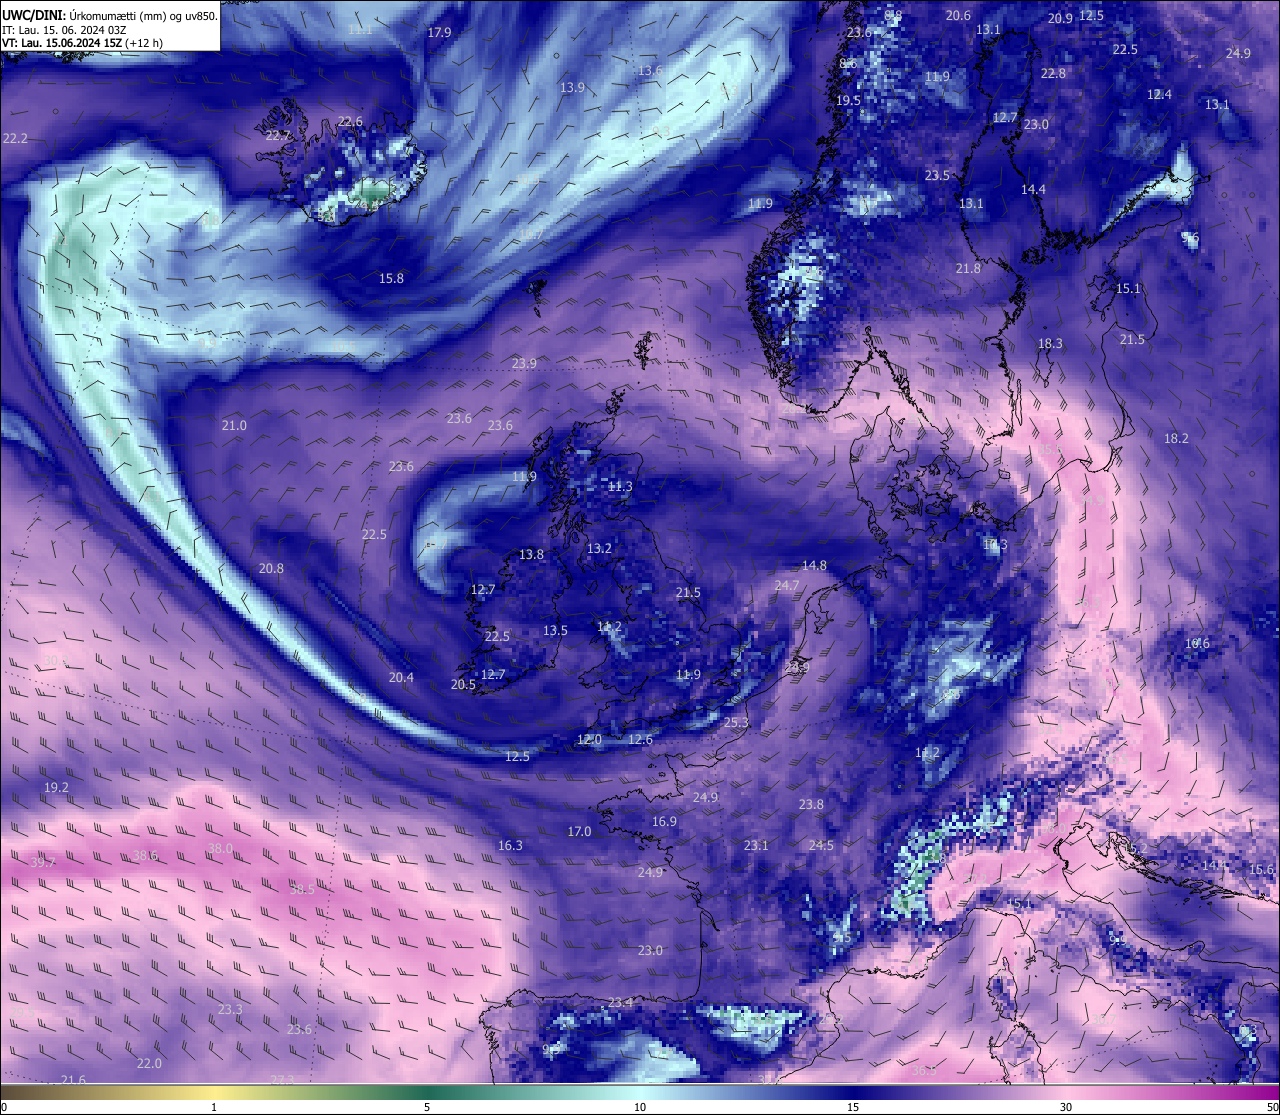Image resolution: width=1280 pixels, height=1115 pixels.
Task: Click the 22.6 value over Iceland
Action: [x=350, y=122]
